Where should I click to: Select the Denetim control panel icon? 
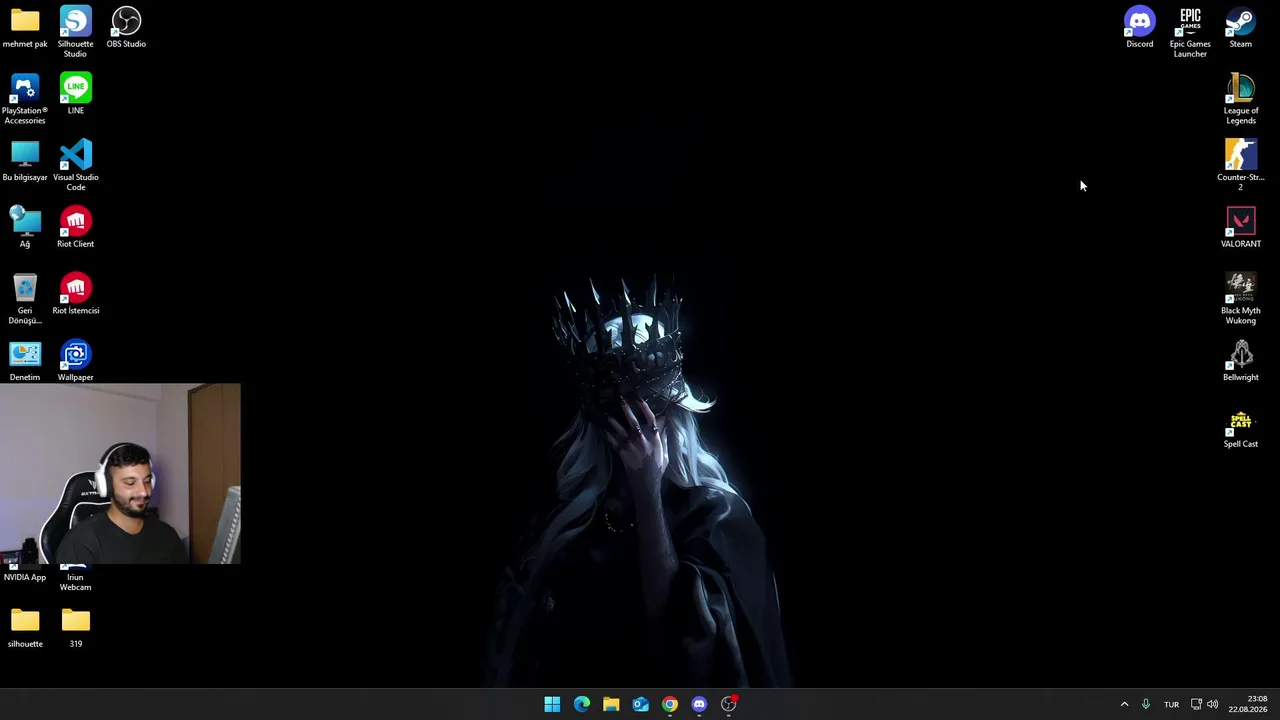(25, 361)
